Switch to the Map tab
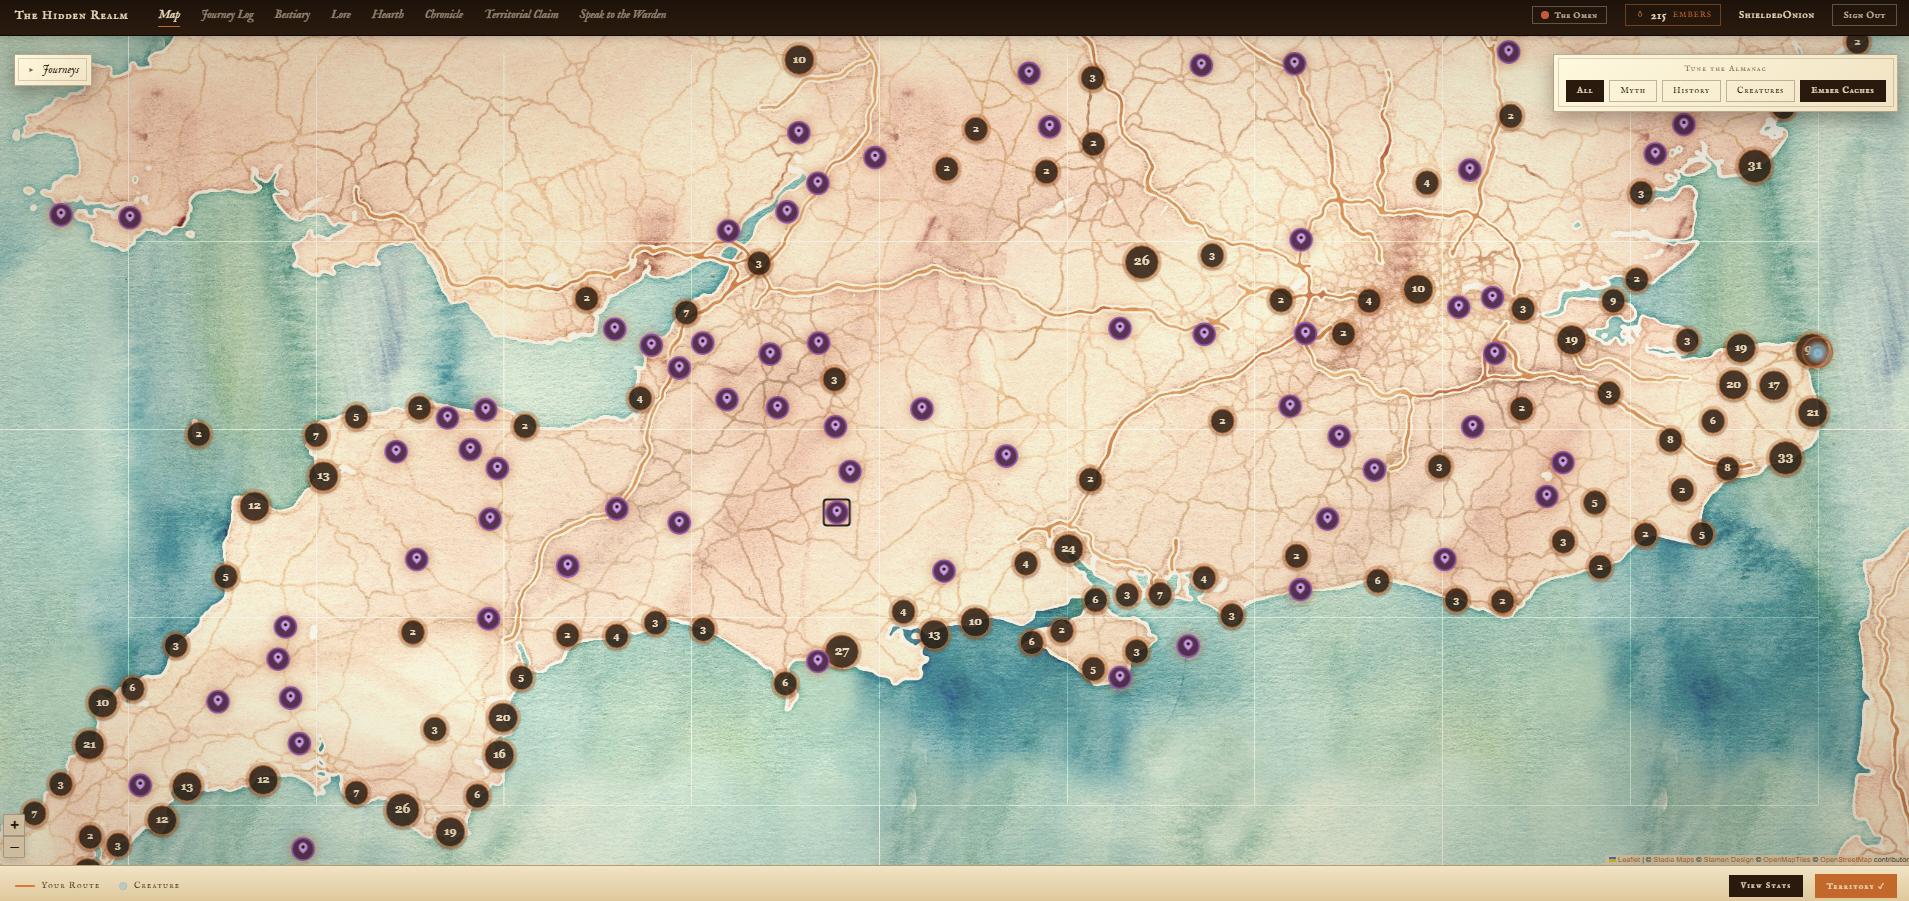Image resolution: width=1909 pixels, height=901 pixels. pyautogui.click(x=169, y=14)
